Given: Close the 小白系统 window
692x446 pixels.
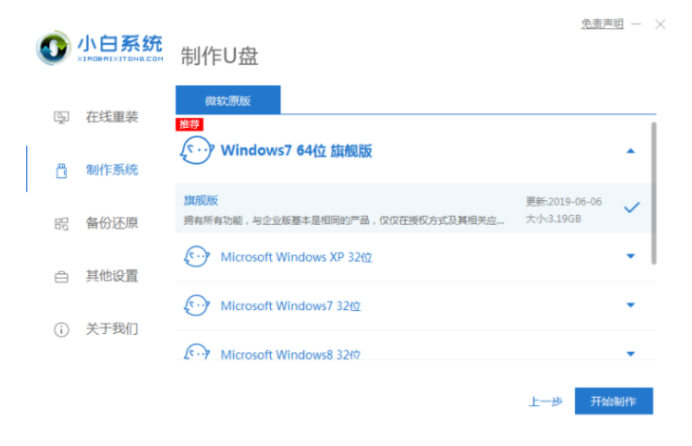Looking at the screenshot, I should coord(660,24).
